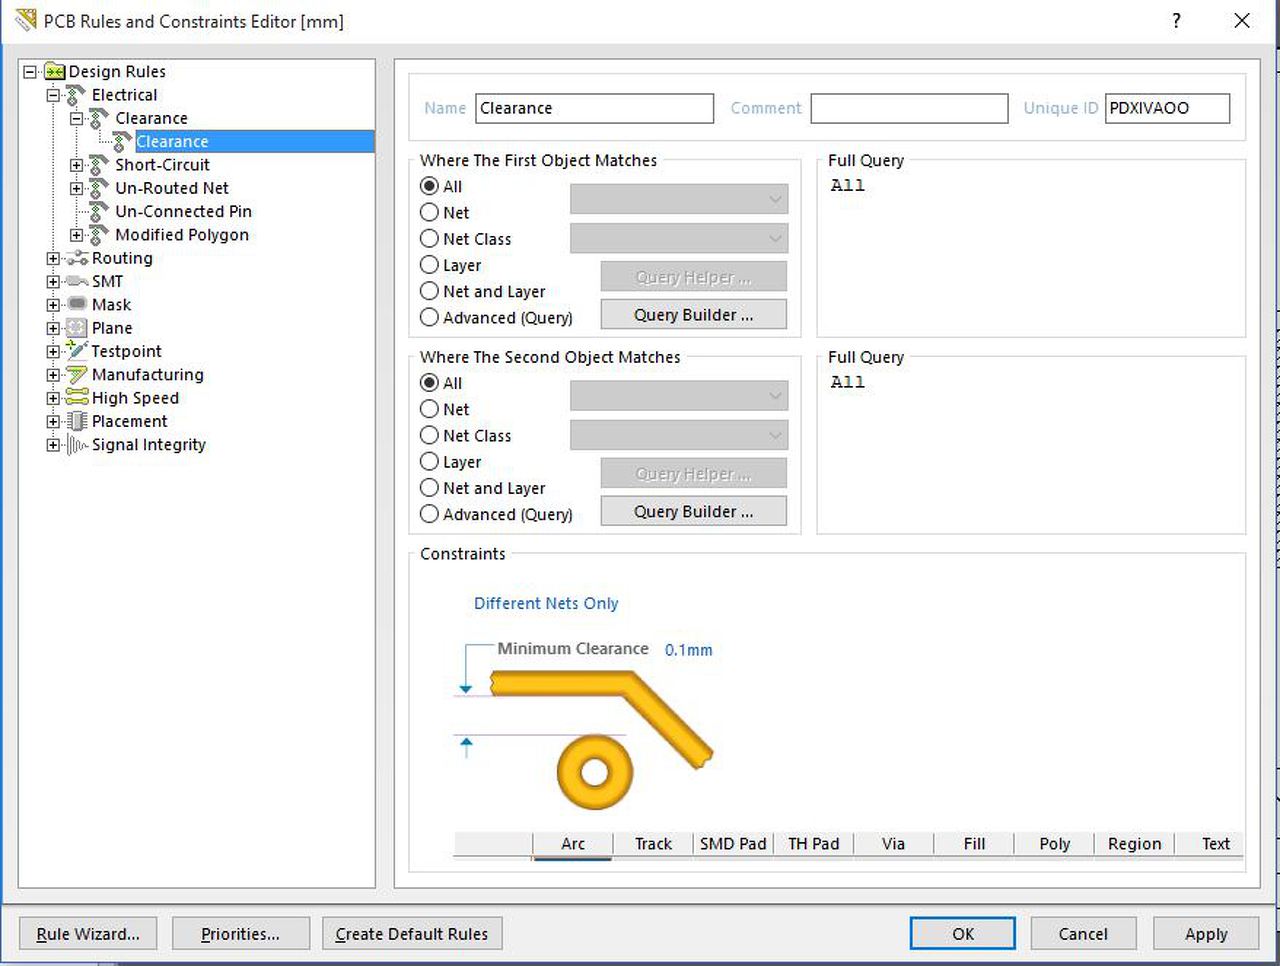Expand the Plane tree node
This screenshot has width=1280, height=966.
pos(53,328)
